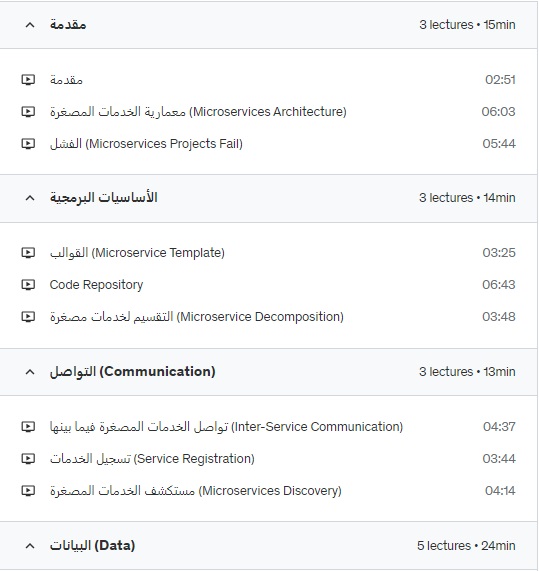Screen dimensions: 539x571
Task: Collapse the الأساسيات البرمجية section
Action: 30,198
